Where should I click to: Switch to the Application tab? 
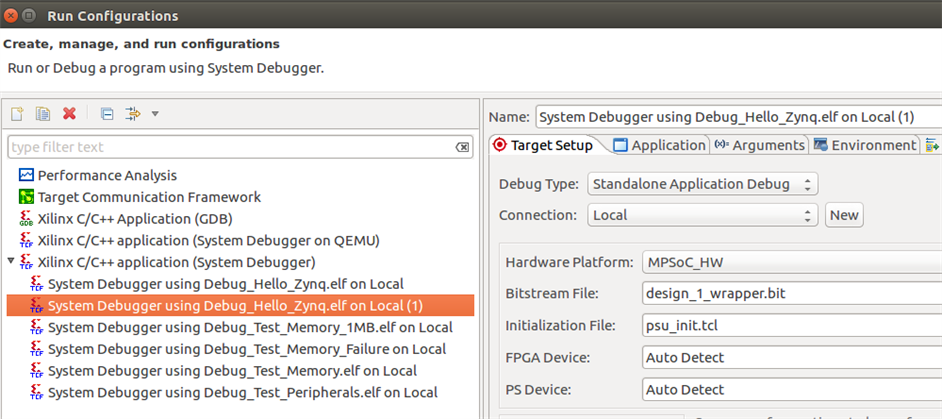pos(659,145)
